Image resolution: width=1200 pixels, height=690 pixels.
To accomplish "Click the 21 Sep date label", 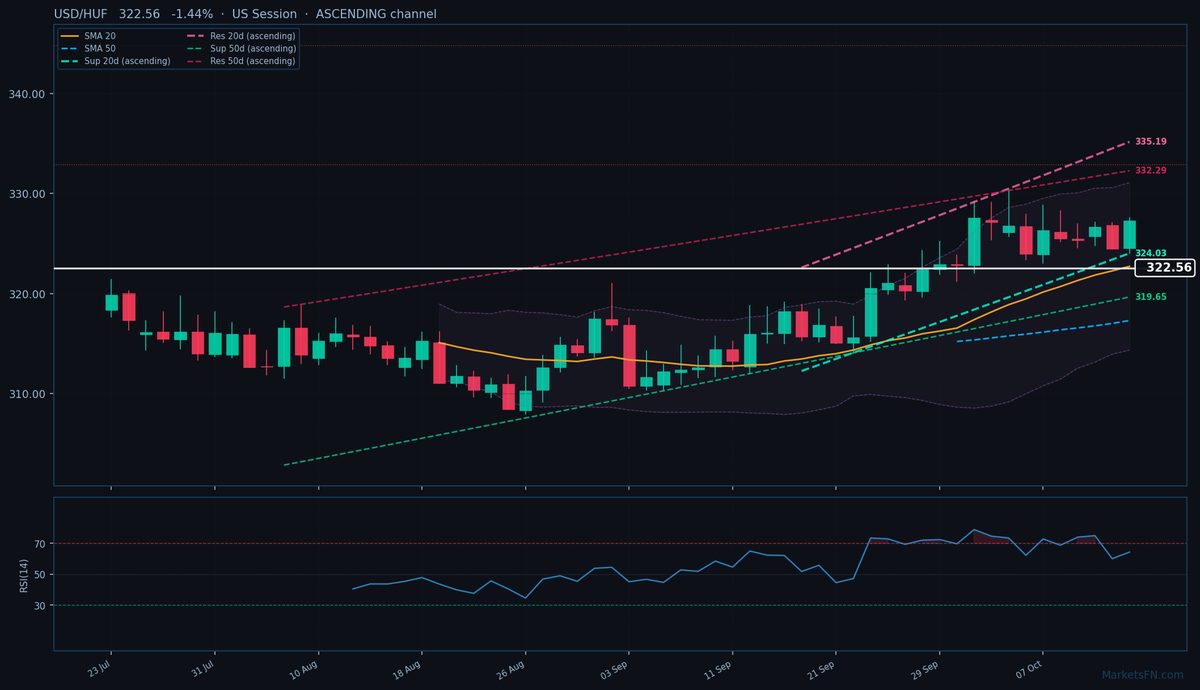I will (x=823, y=670).
